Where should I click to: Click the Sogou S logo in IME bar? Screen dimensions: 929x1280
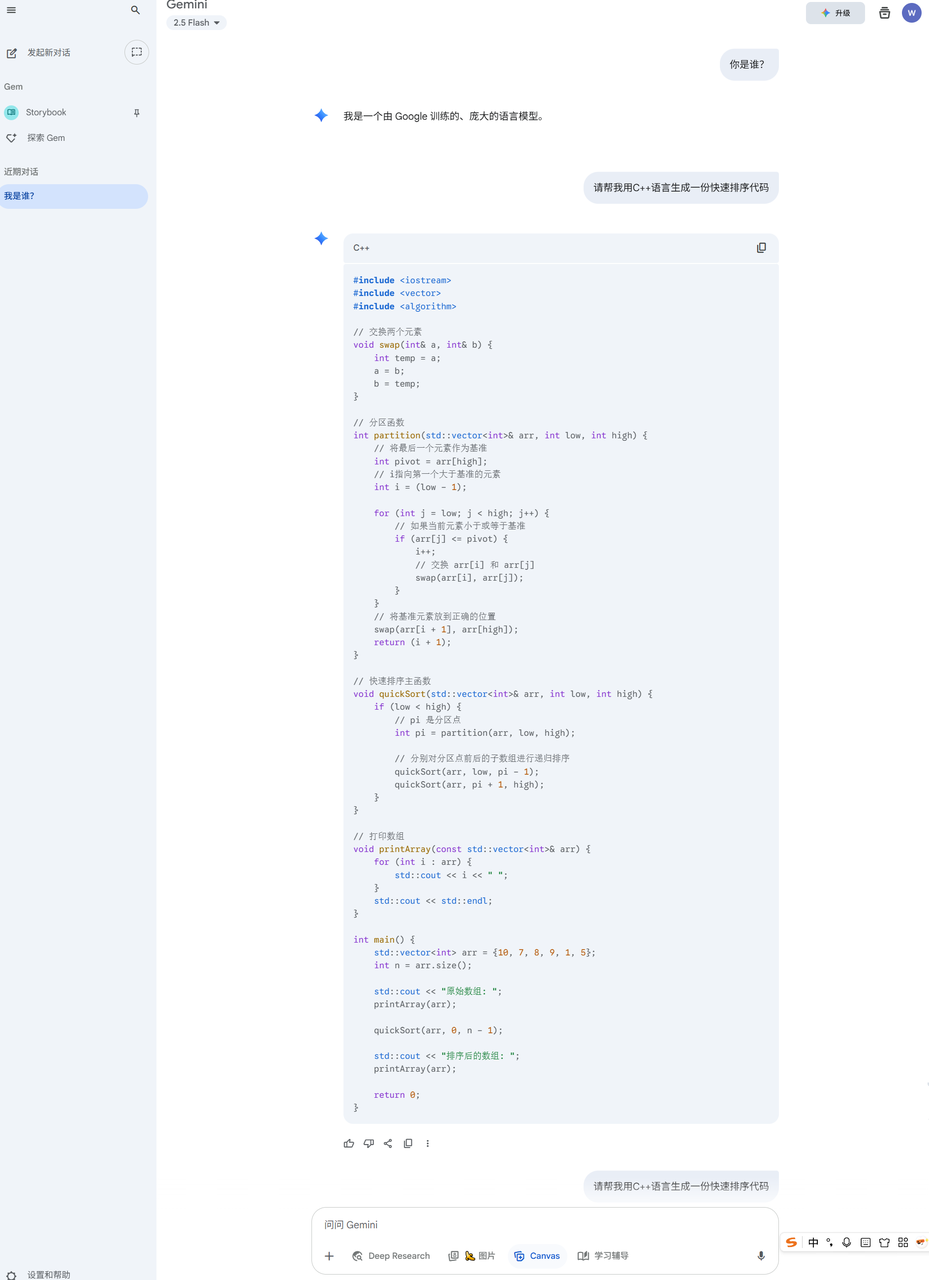pyautogui.click(x=791, y=1242)
